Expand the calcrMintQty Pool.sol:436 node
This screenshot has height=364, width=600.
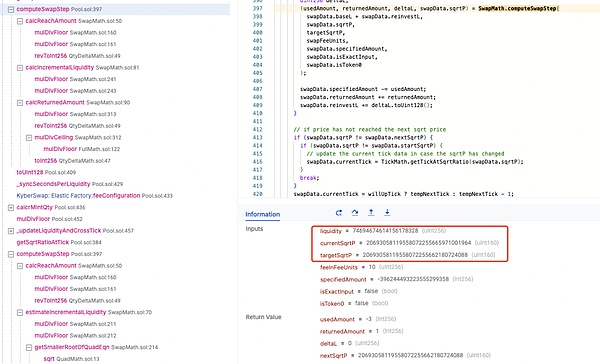click(x=11, y=207)
